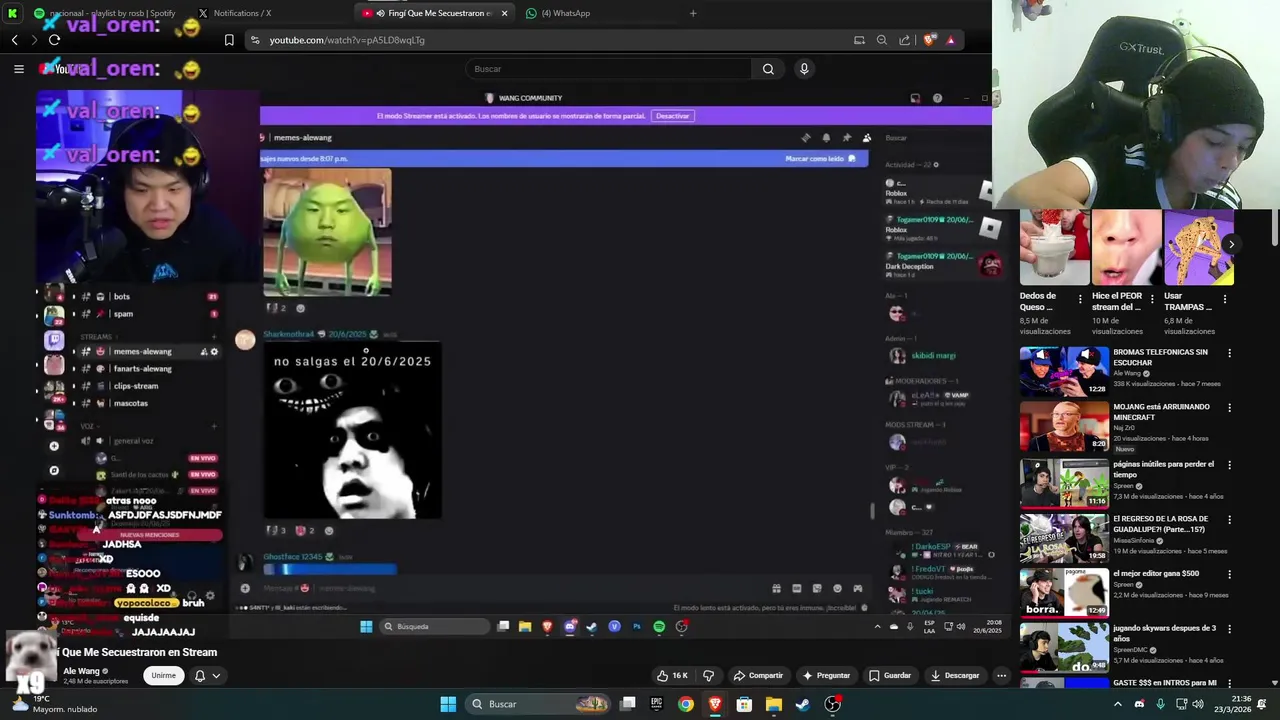Play BROMAS TELEFONICAS SIN ESCUCHAR thumbnail
Image resolution: width=1280 pixels, height=720 pixels.
click(1064, 371)
